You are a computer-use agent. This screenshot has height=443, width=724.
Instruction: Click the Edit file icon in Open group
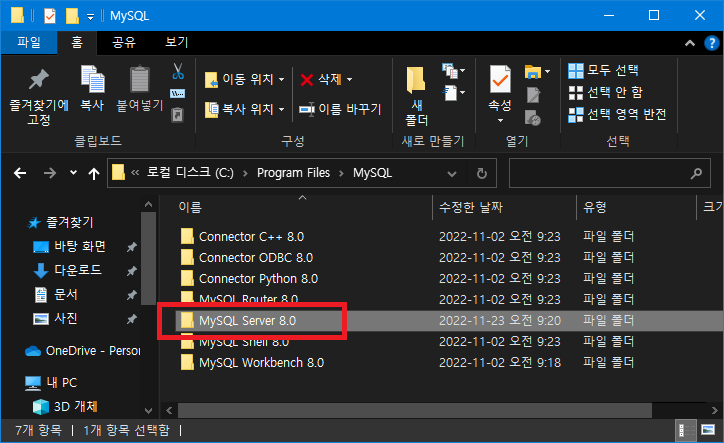coord(533,95)
